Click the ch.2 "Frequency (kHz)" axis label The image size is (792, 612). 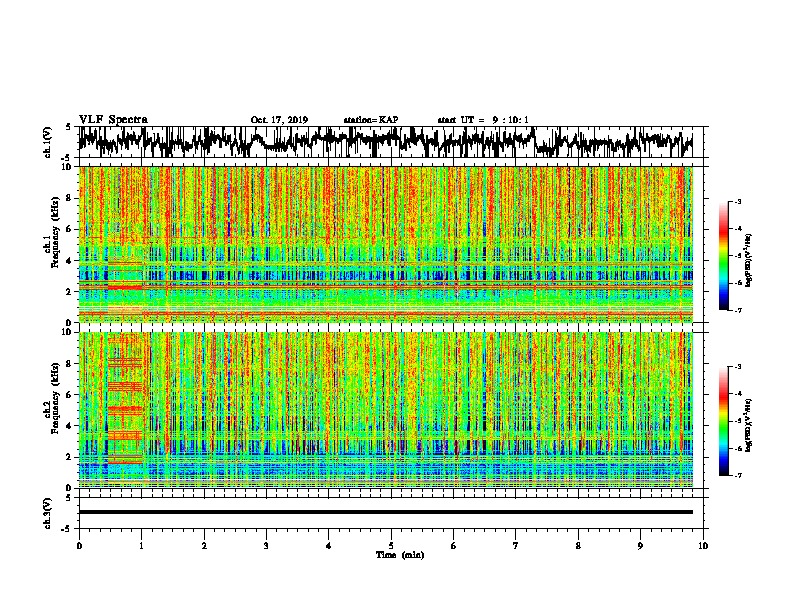(x=55, y=397)
